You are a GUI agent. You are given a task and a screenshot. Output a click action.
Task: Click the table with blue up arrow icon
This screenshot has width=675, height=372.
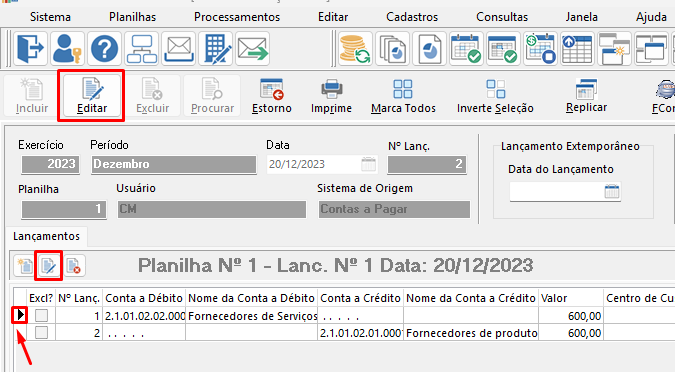pos(577,49)
